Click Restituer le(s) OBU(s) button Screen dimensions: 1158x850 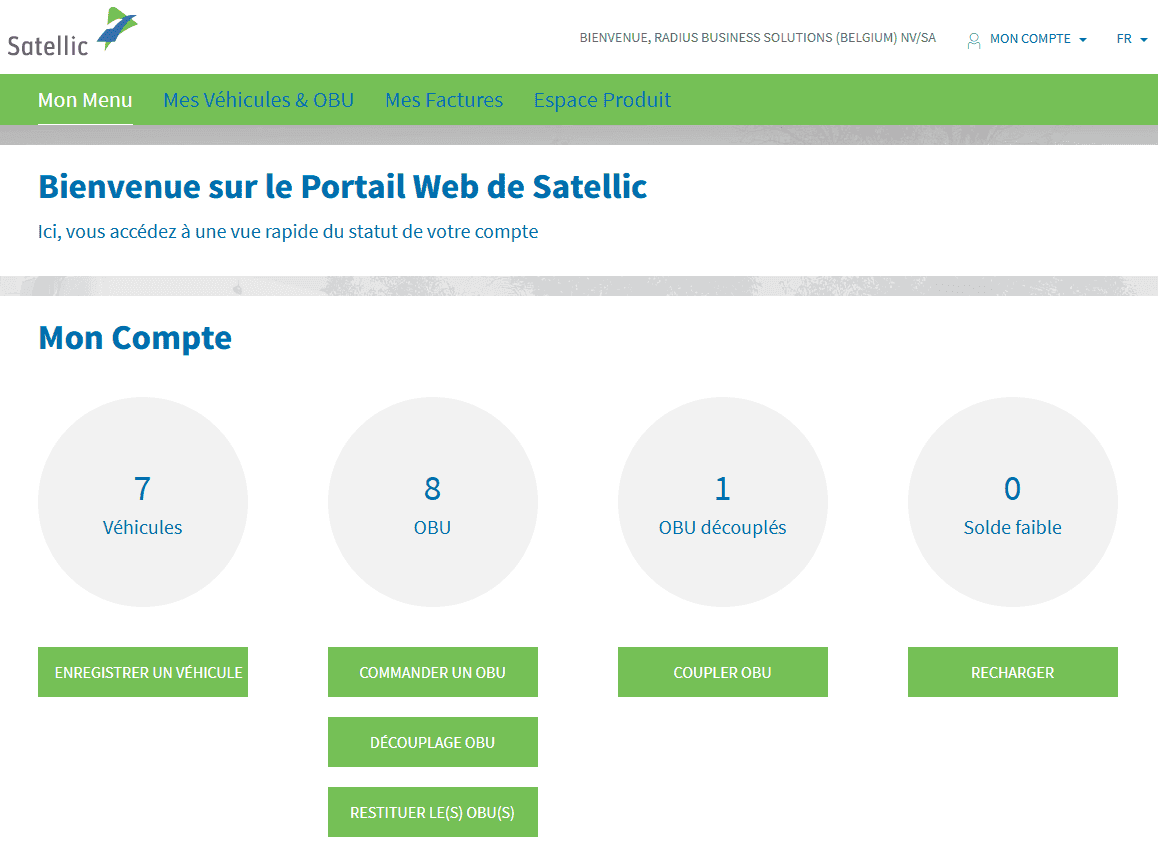(432, 812)
